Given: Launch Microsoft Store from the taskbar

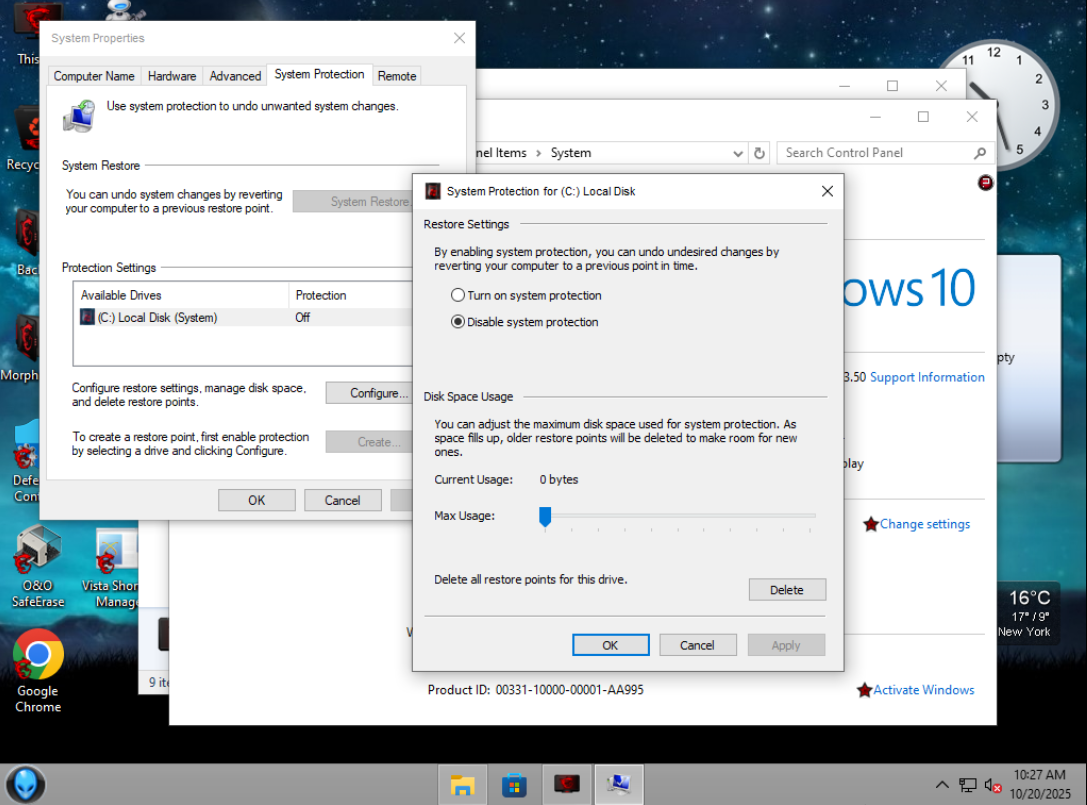Looking at the screenshot, I should 514,785.
